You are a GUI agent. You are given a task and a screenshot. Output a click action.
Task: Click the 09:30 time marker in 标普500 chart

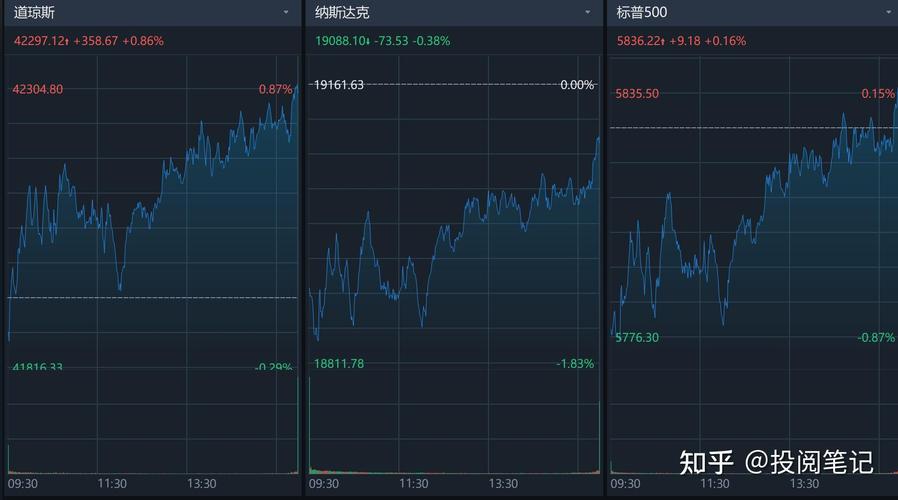click(x=625, y=484)
